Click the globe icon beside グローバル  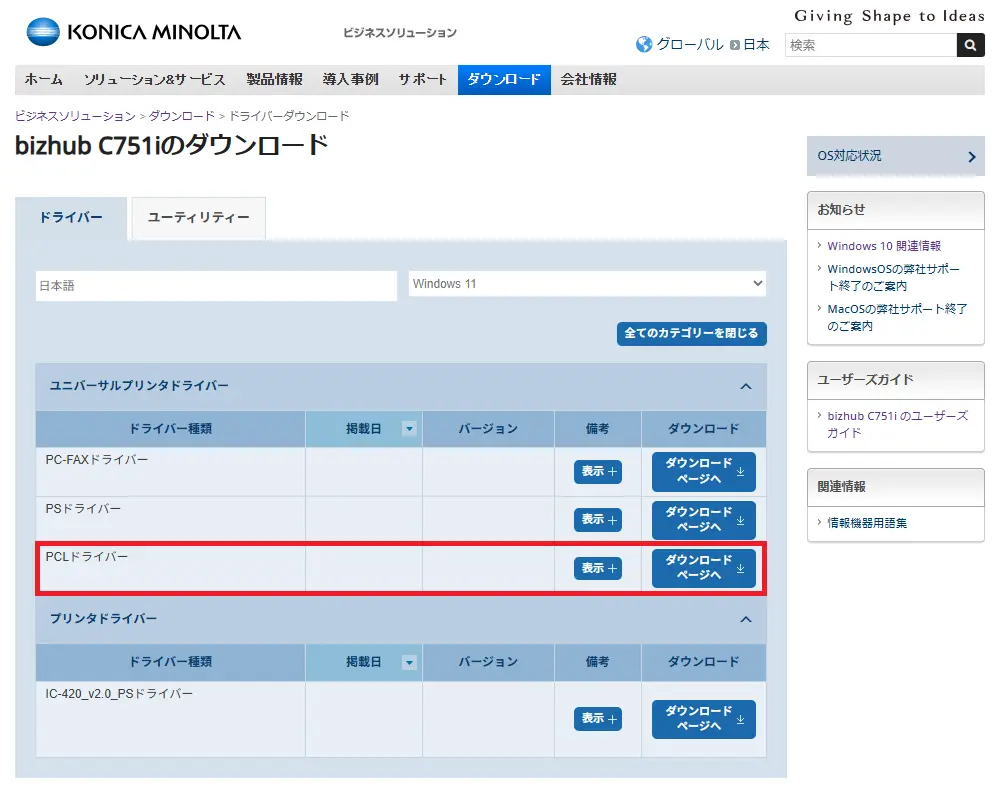(x=644, y=45)
